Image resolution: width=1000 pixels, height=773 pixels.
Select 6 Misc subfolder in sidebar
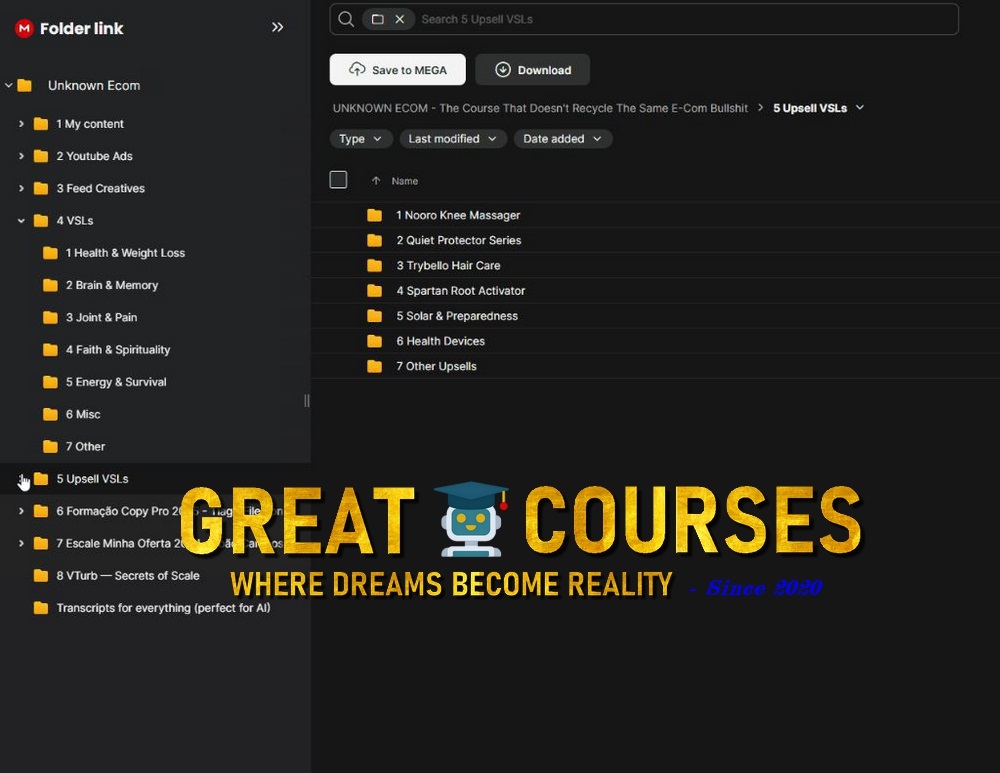[x=83, y=414]
